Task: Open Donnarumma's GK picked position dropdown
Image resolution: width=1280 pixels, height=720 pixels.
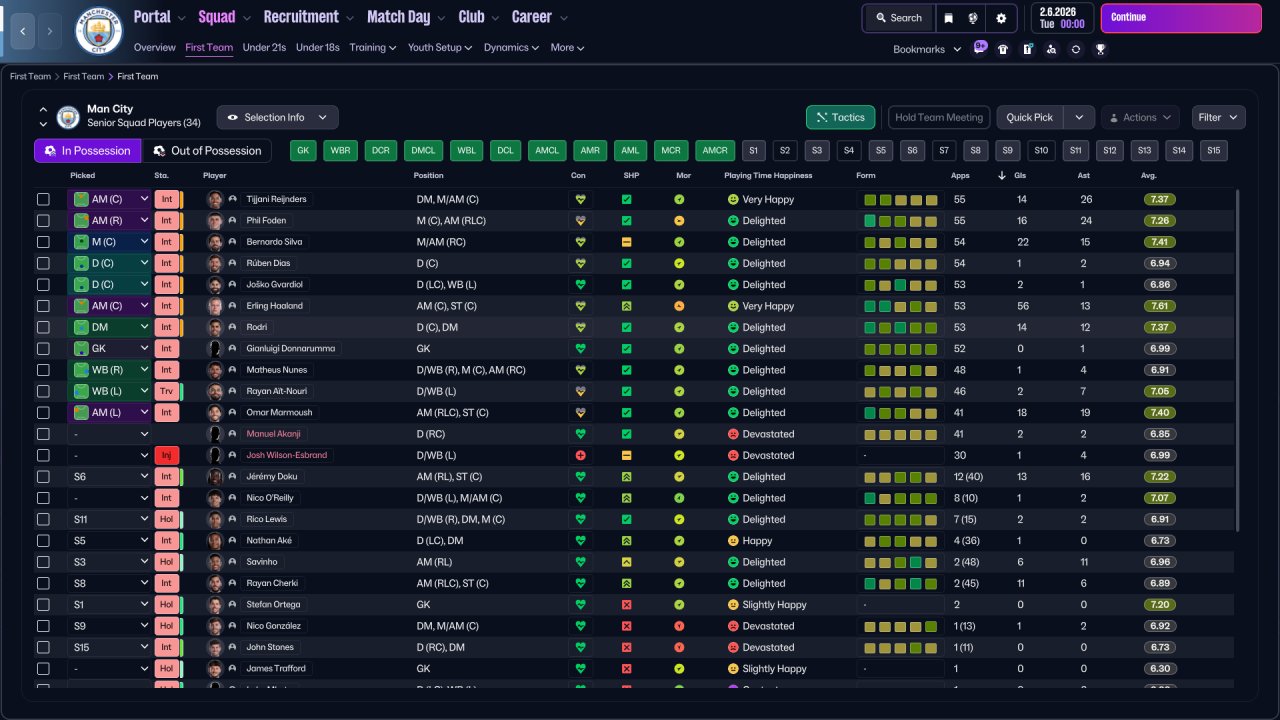Action: [x=109, y=348]
